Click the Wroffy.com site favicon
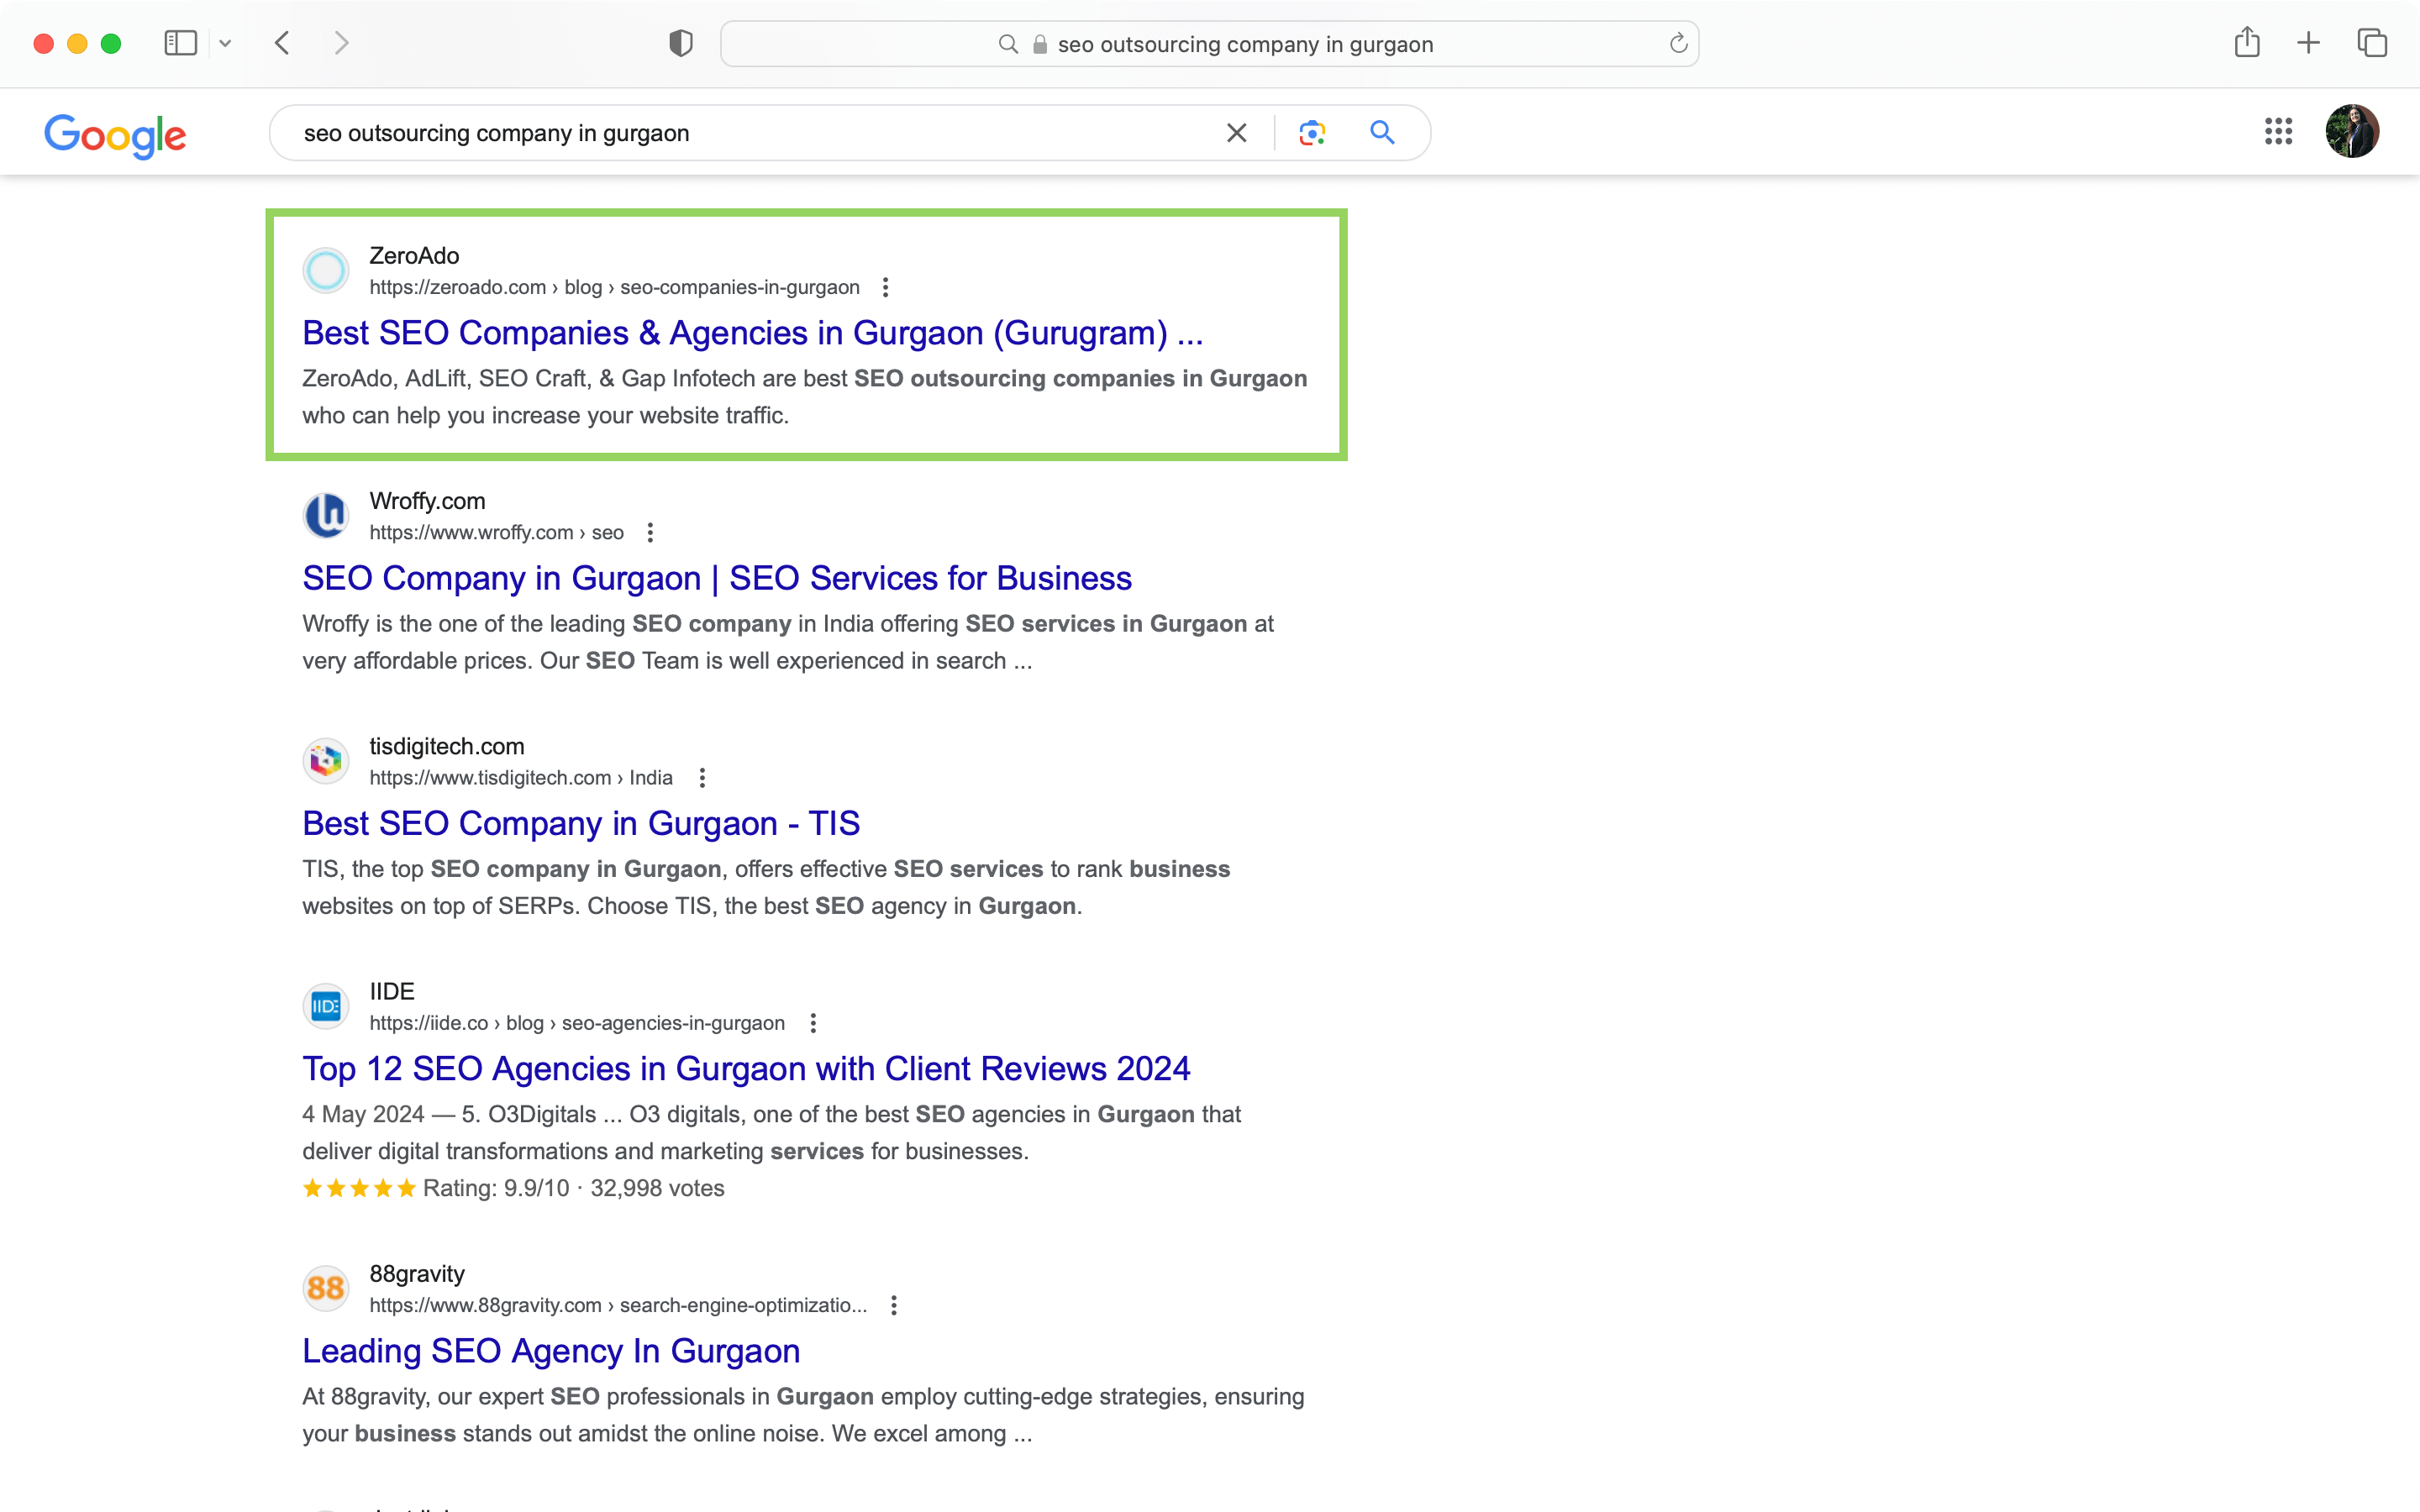This screenshot has height=1512, width=2420. [x=326, y=515]
